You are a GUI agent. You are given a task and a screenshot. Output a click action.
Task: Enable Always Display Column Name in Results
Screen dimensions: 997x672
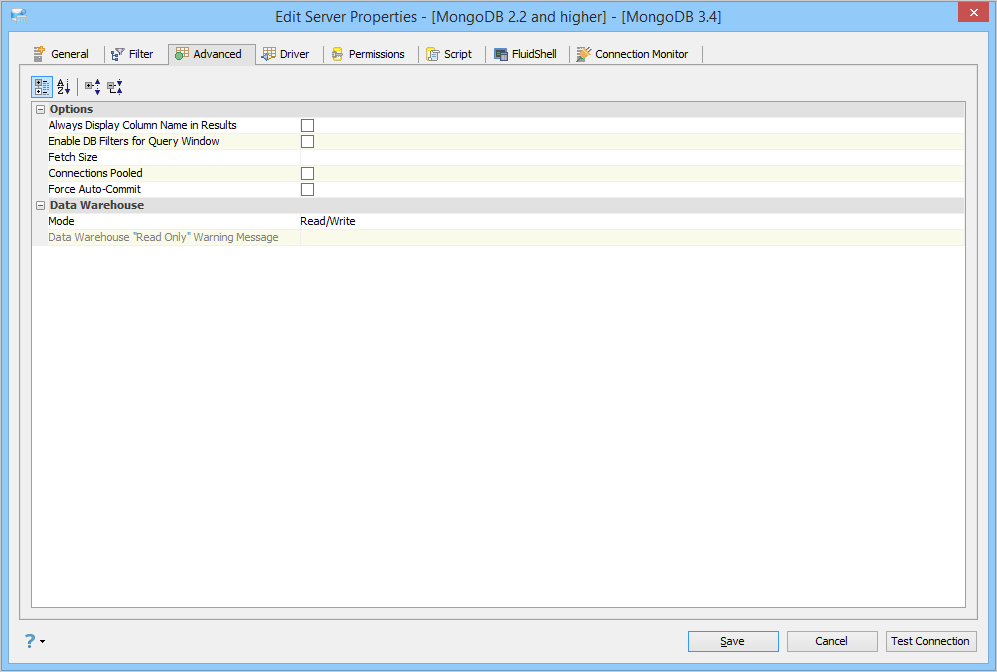tap(307, 125)
